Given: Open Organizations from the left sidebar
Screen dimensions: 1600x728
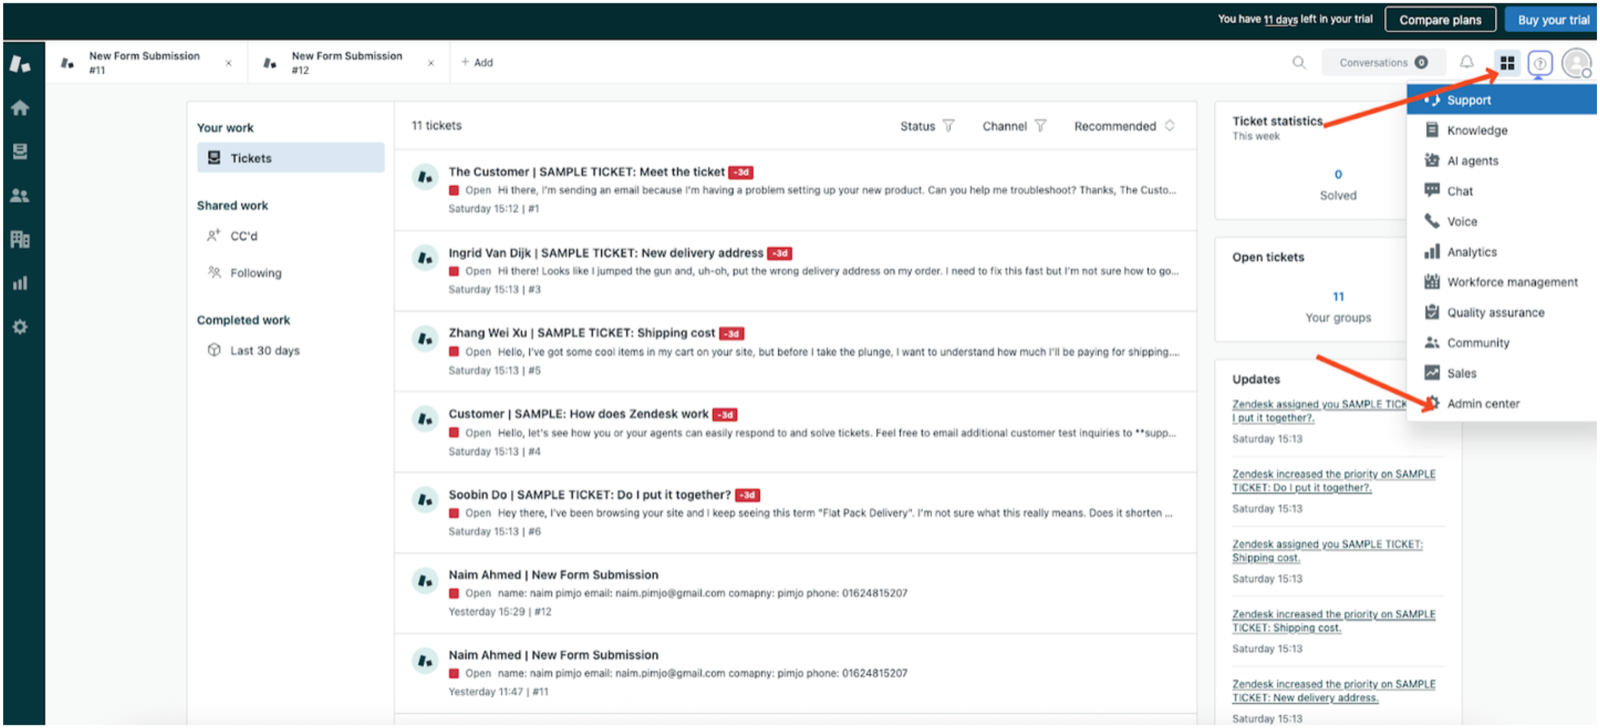Looking at the screenshot, I should point(20,239).
